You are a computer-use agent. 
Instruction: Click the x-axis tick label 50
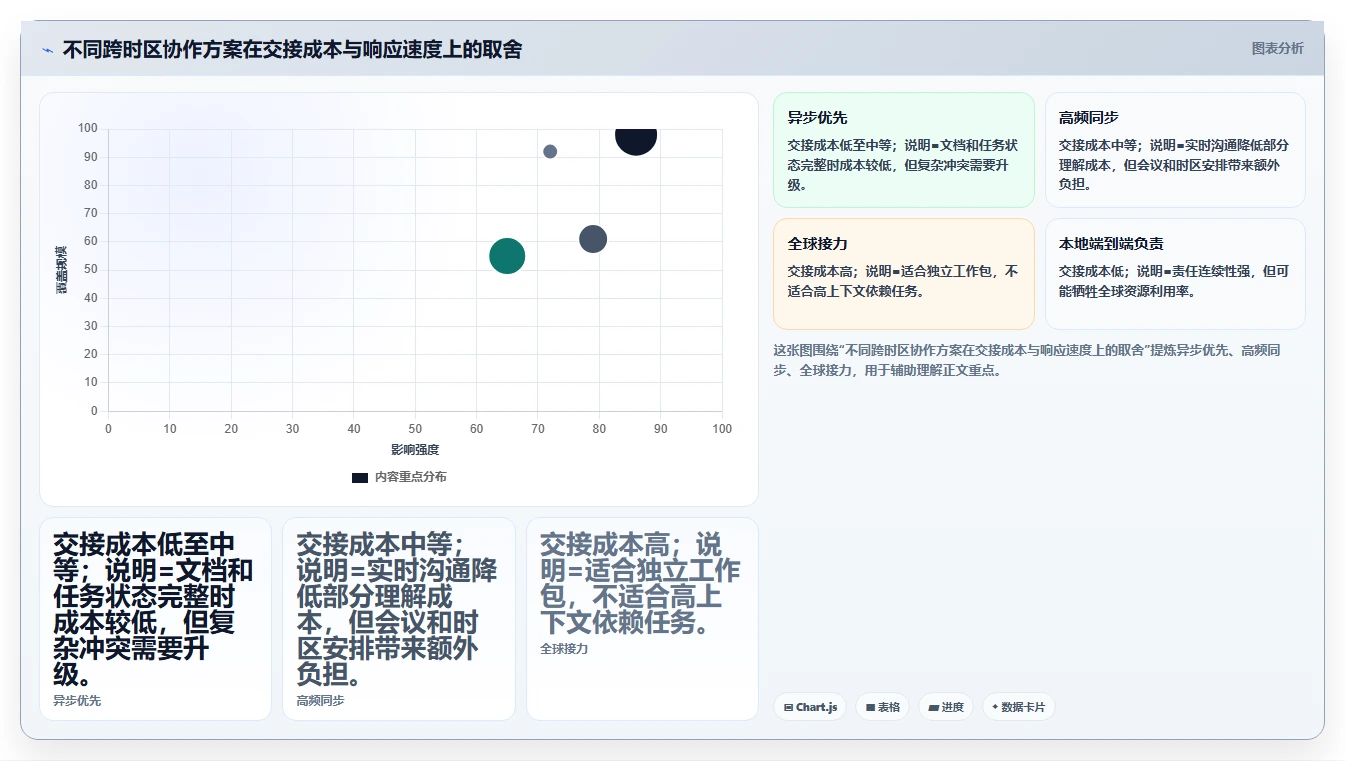tap(415, 429)
